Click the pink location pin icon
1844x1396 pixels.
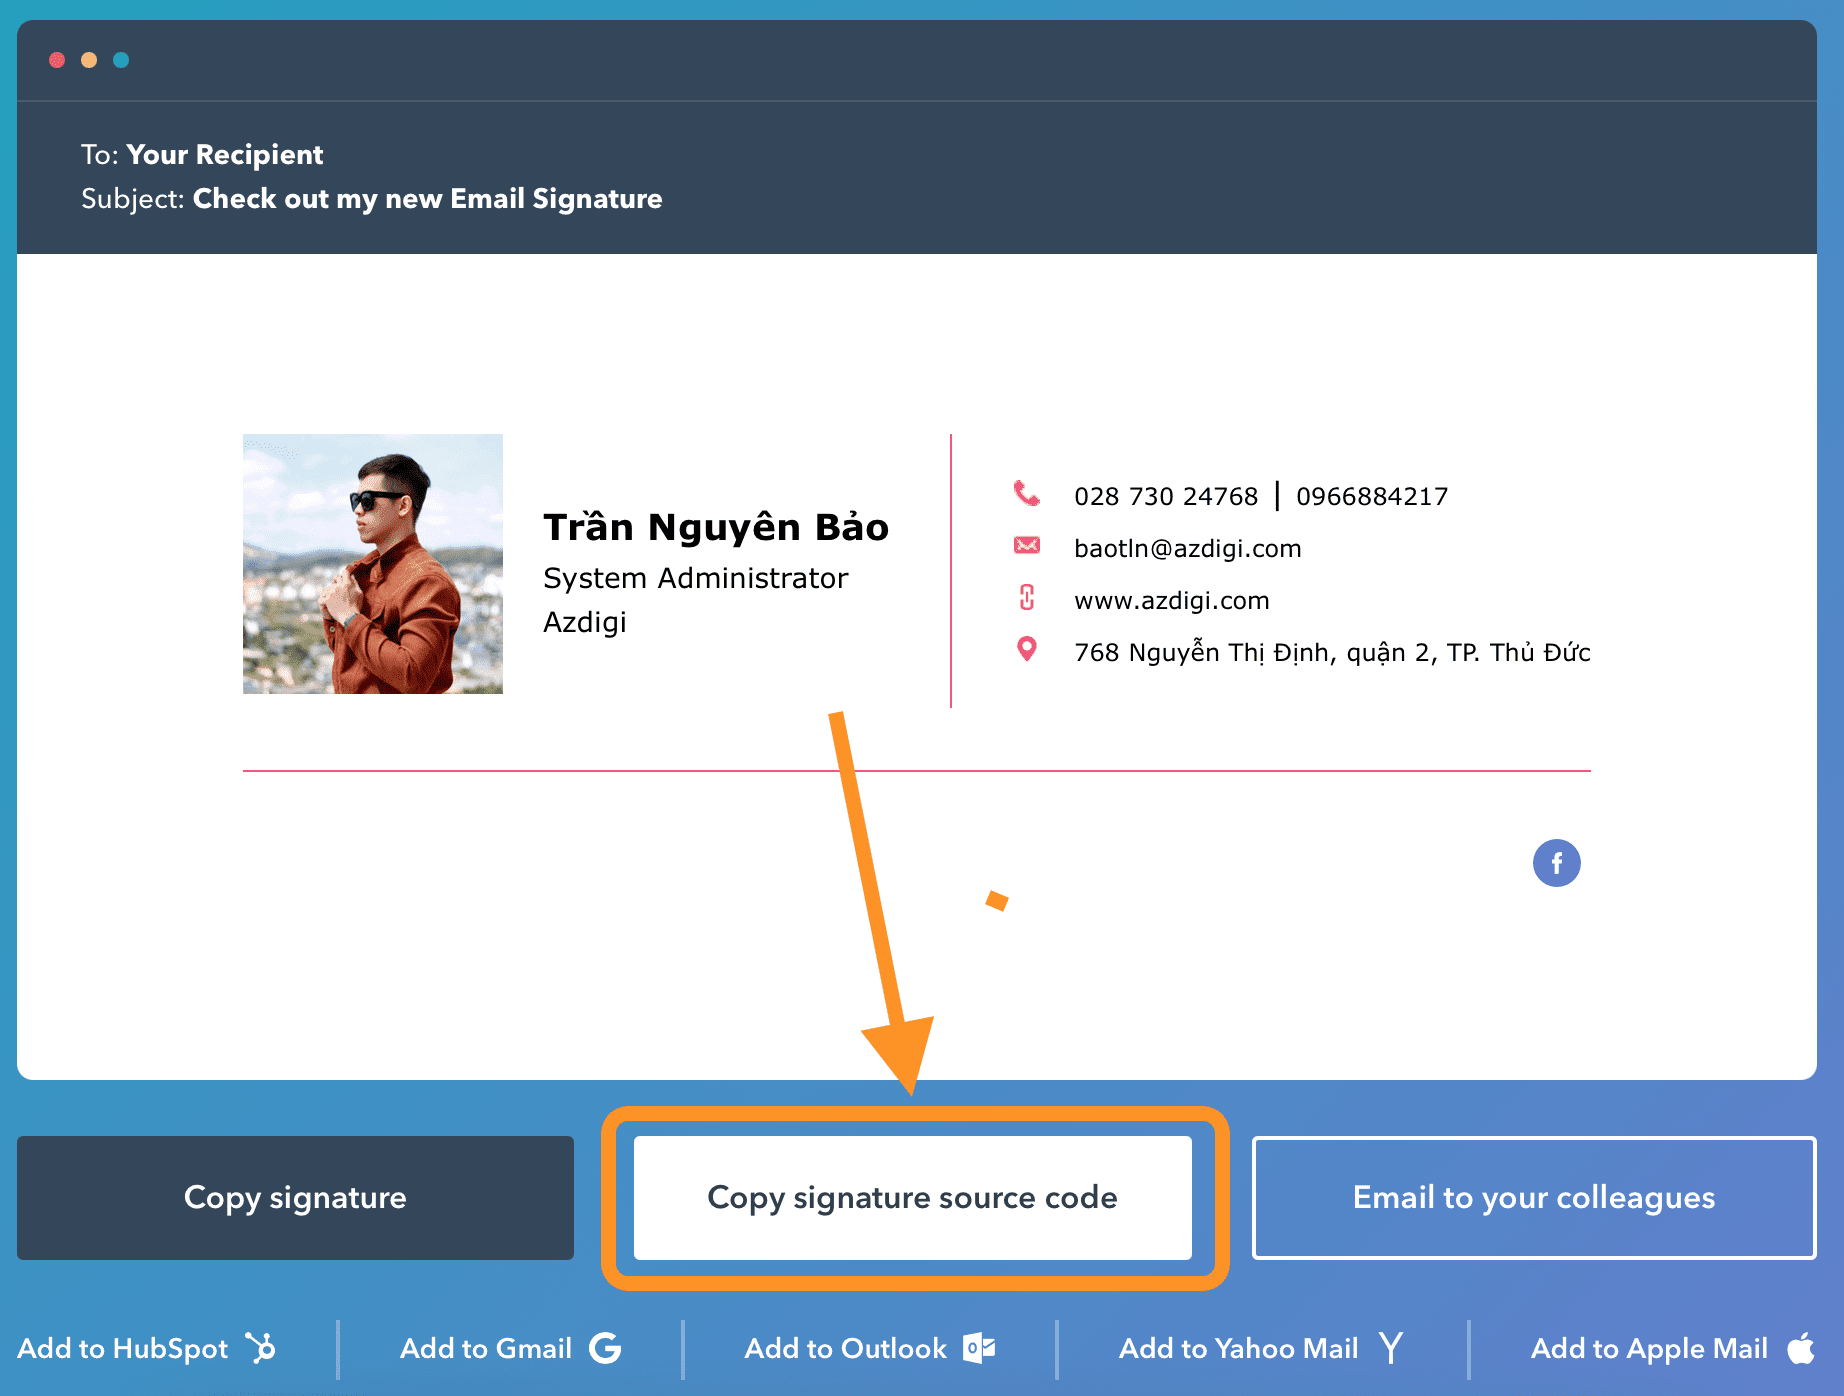[x=1026, y=649]
